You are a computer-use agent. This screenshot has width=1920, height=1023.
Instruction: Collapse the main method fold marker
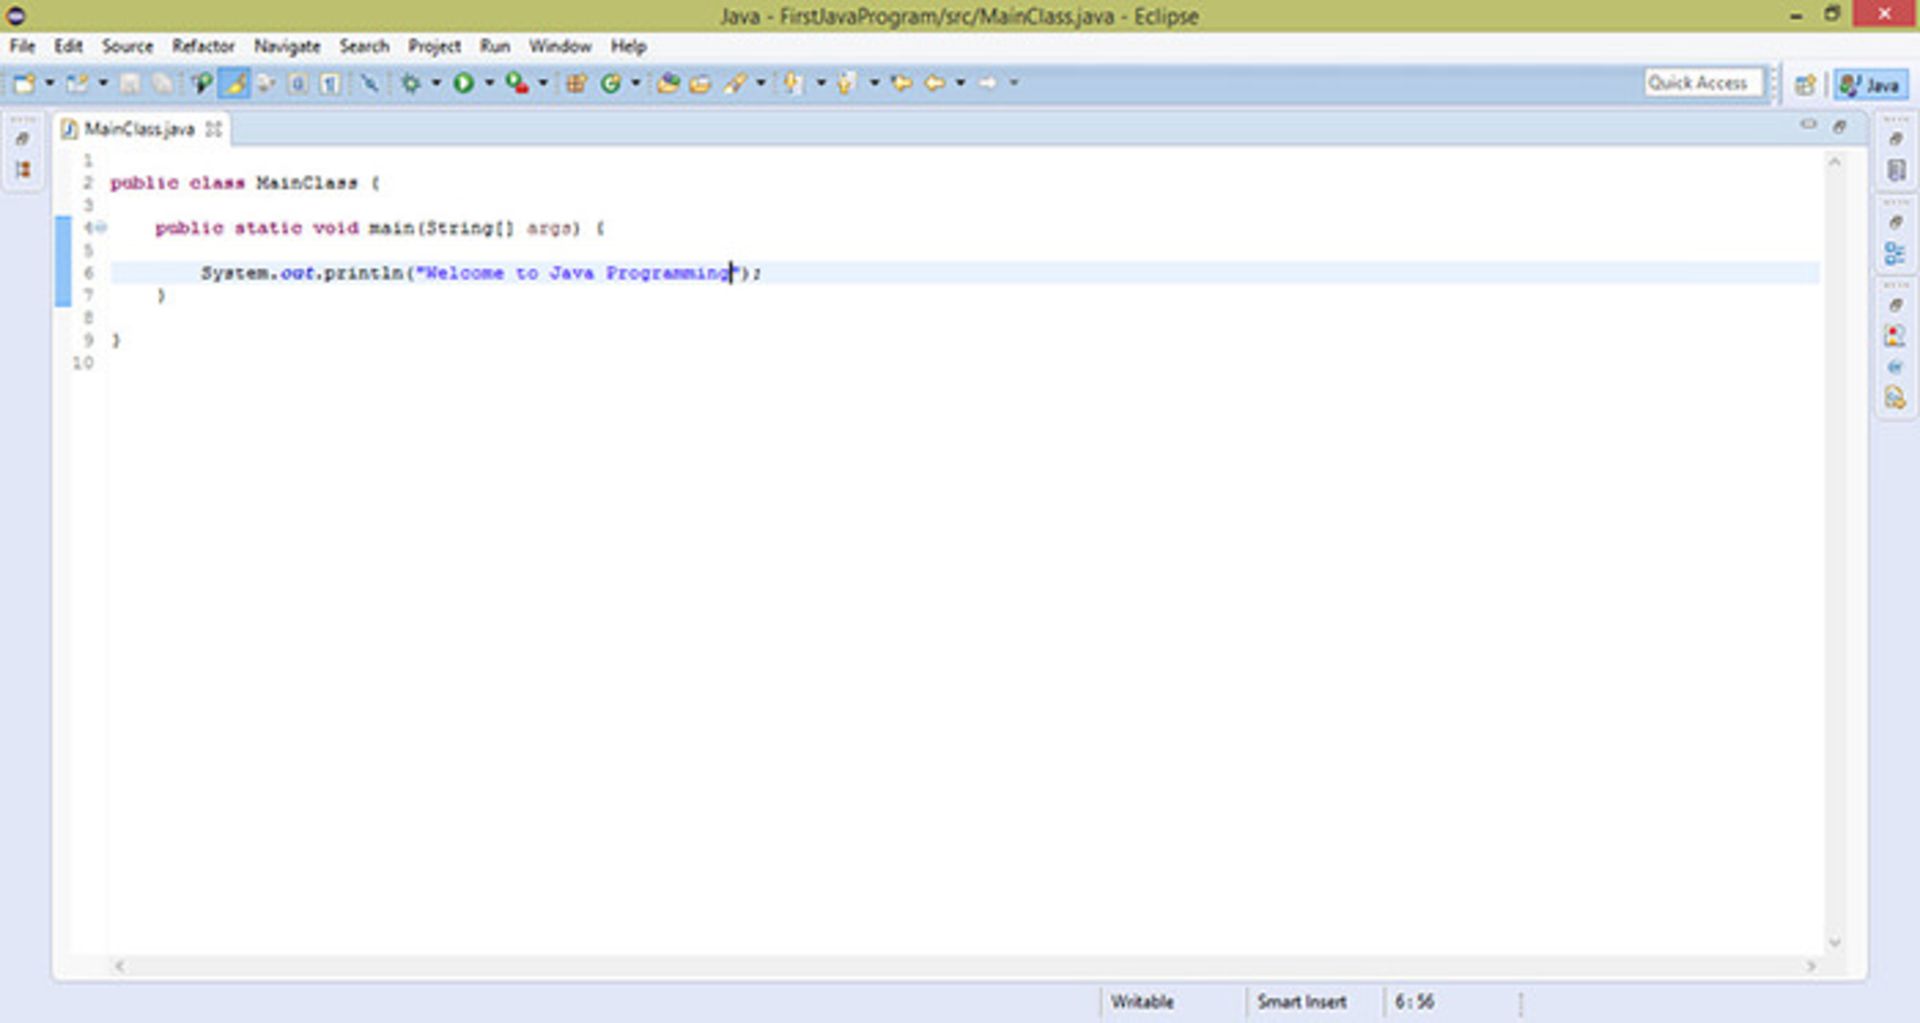(x=100, y=228)
